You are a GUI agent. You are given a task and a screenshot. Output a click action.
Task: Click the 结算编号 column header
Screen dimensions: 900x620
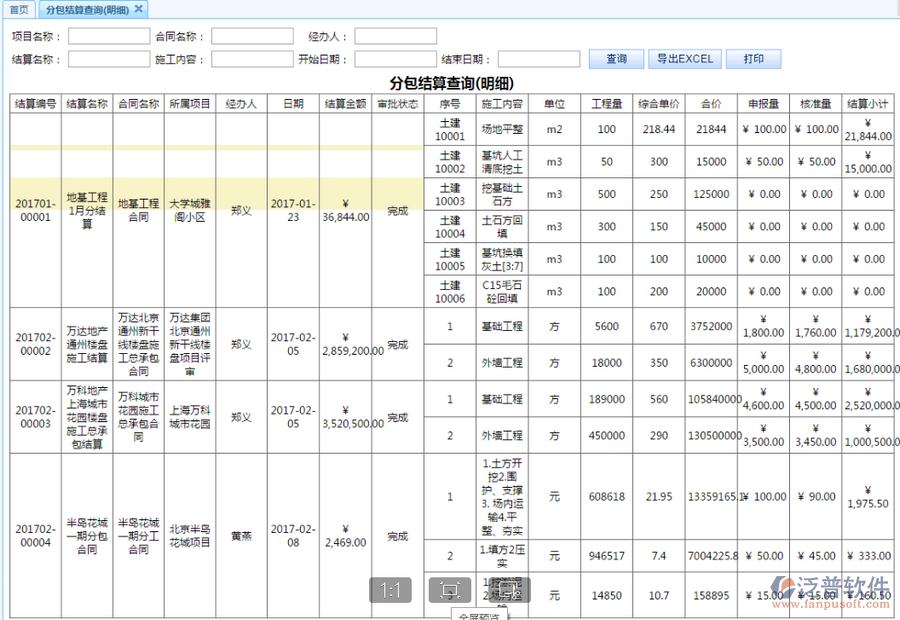point(35,104)
